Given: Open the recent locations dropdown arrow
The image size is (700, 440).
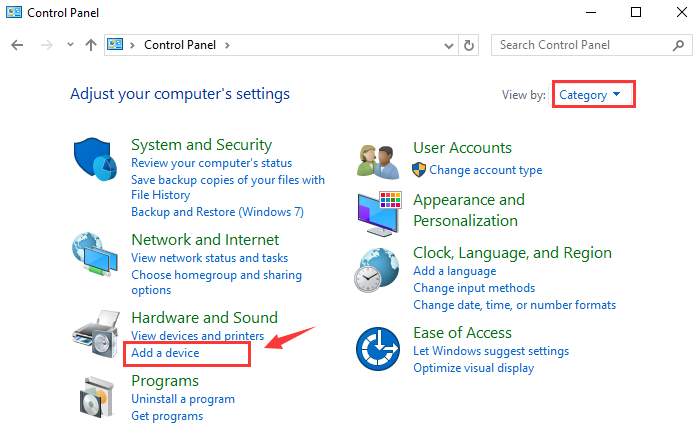Looking at the screenshot, I should pyautogui.click(x=70, y=45).
